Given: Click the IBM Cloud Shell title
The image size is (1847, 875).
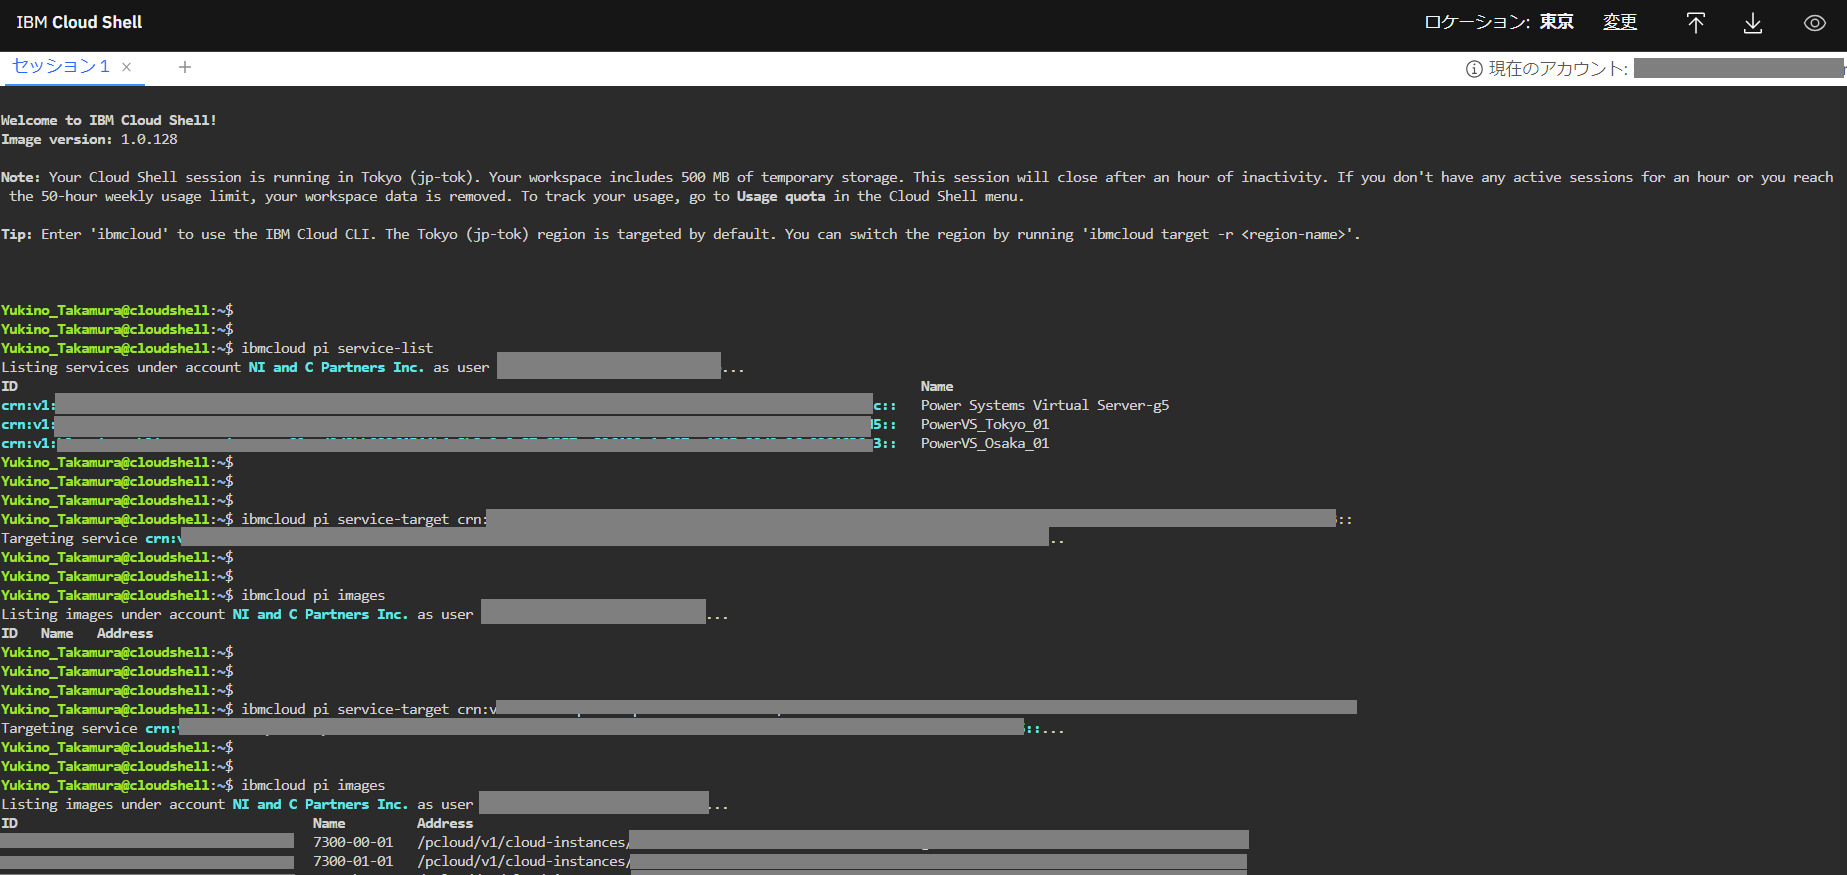Looking at the screenshot, I should coord(79,22).
